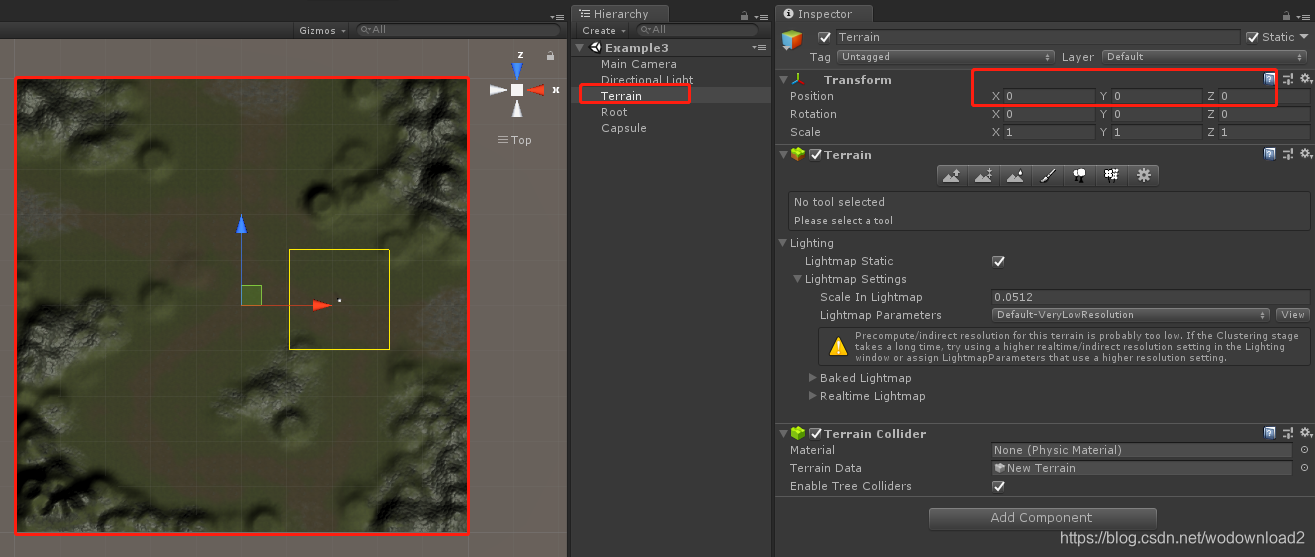This screenshot has width=1315, height=557.
Task: Click the blue Z axis cone on scene gizmo
Action: [517, 70]
